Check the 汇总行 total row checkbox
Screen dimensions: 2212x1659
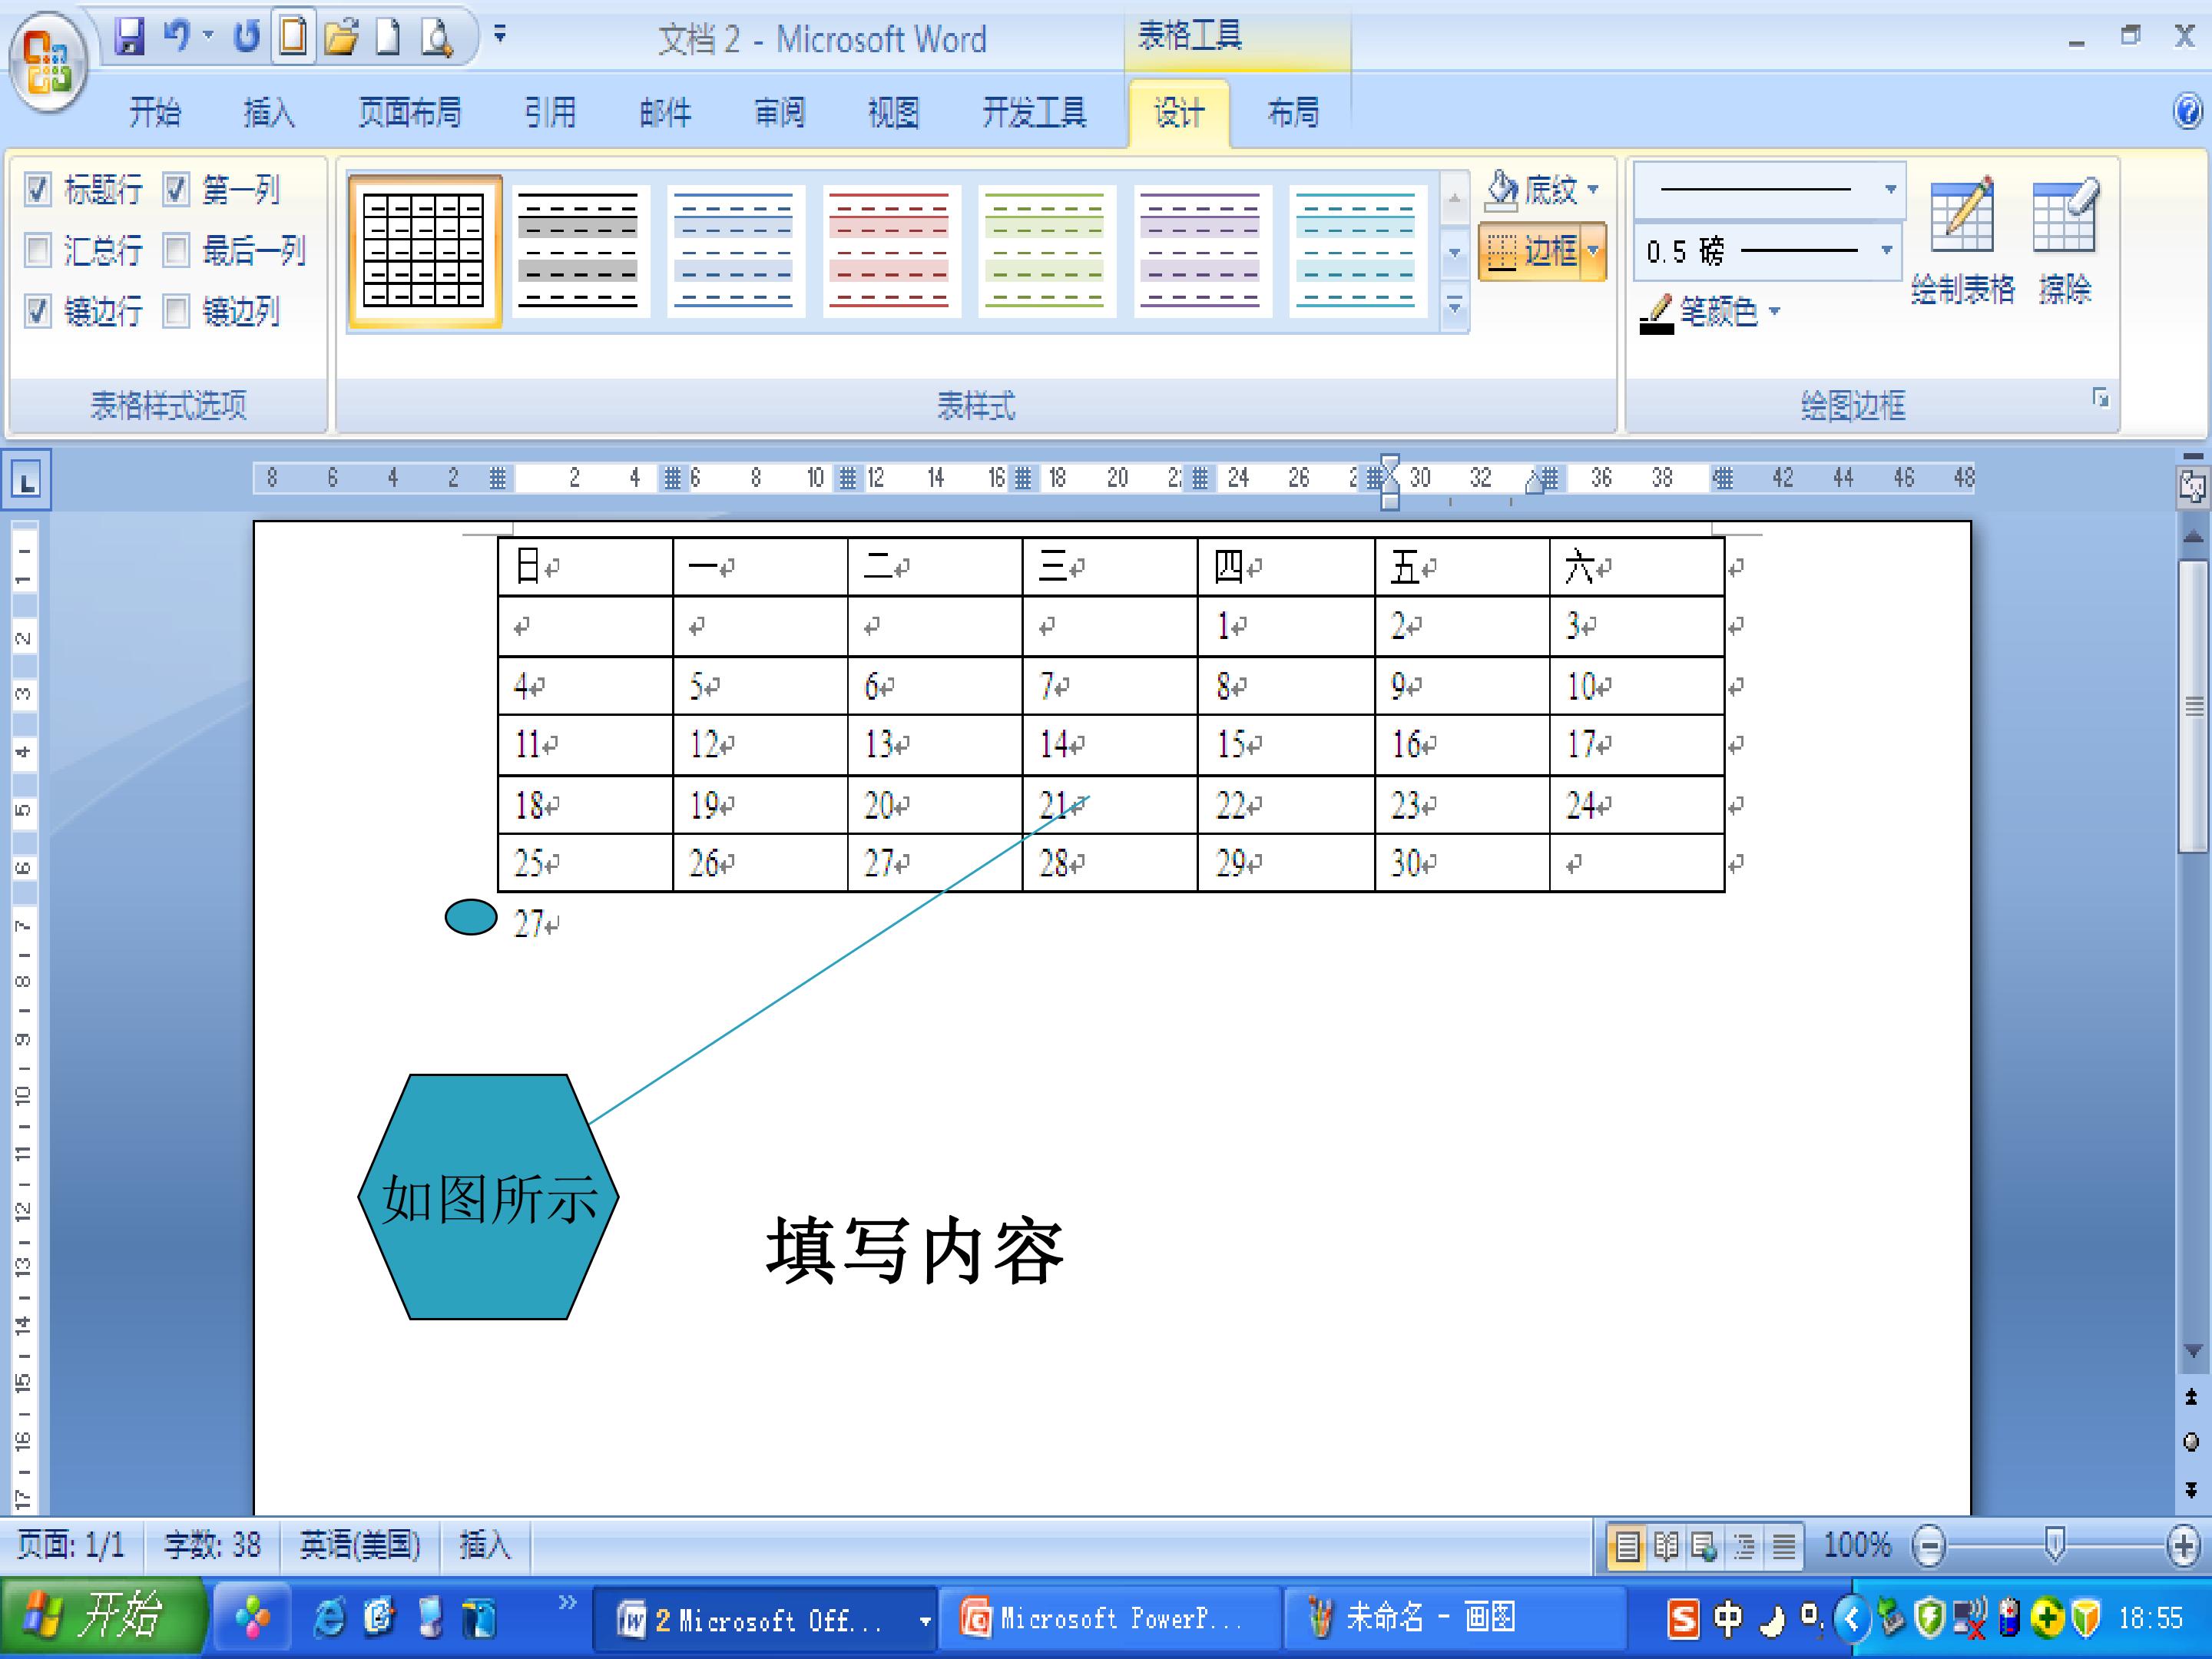pos(38,250)
